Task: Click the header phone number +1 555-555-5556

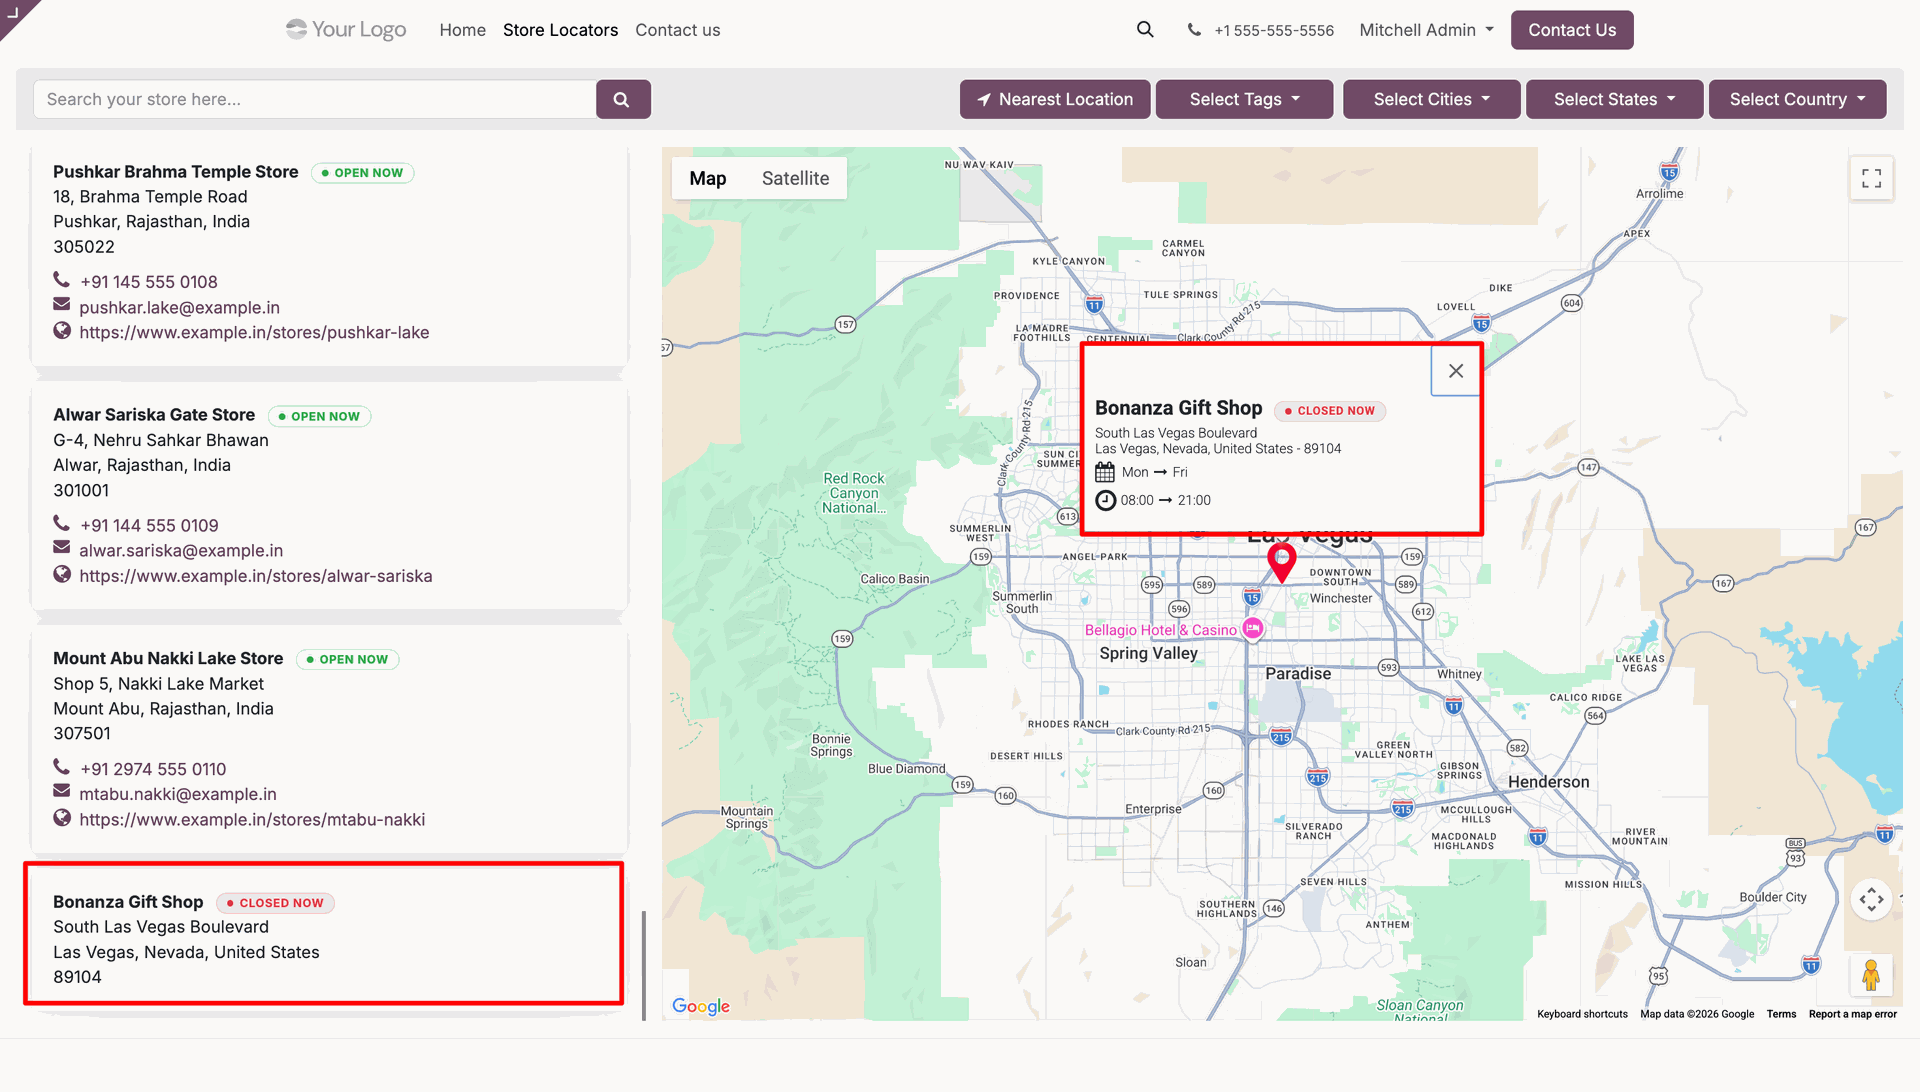Action: pos(1274,30)
